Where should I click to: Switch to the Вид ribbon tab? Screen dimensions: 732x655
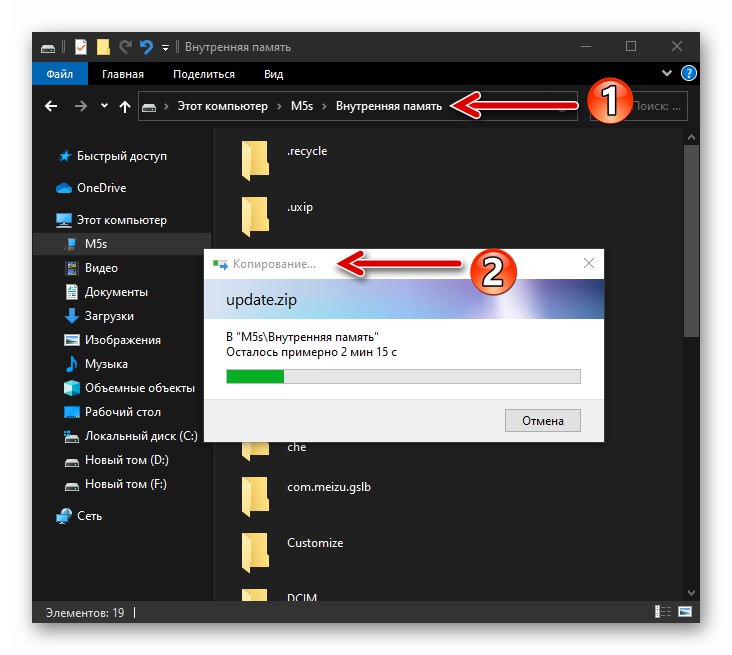(274, 74)
